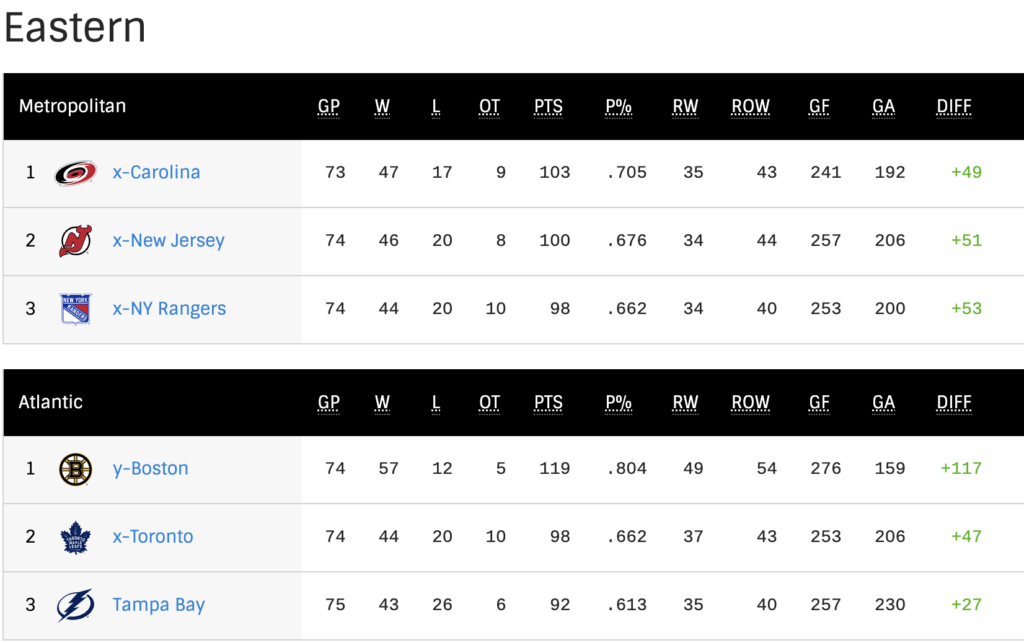Click the New Jersey Devils logo
This screenshot has height=643, width=1024.
[76, 241]
